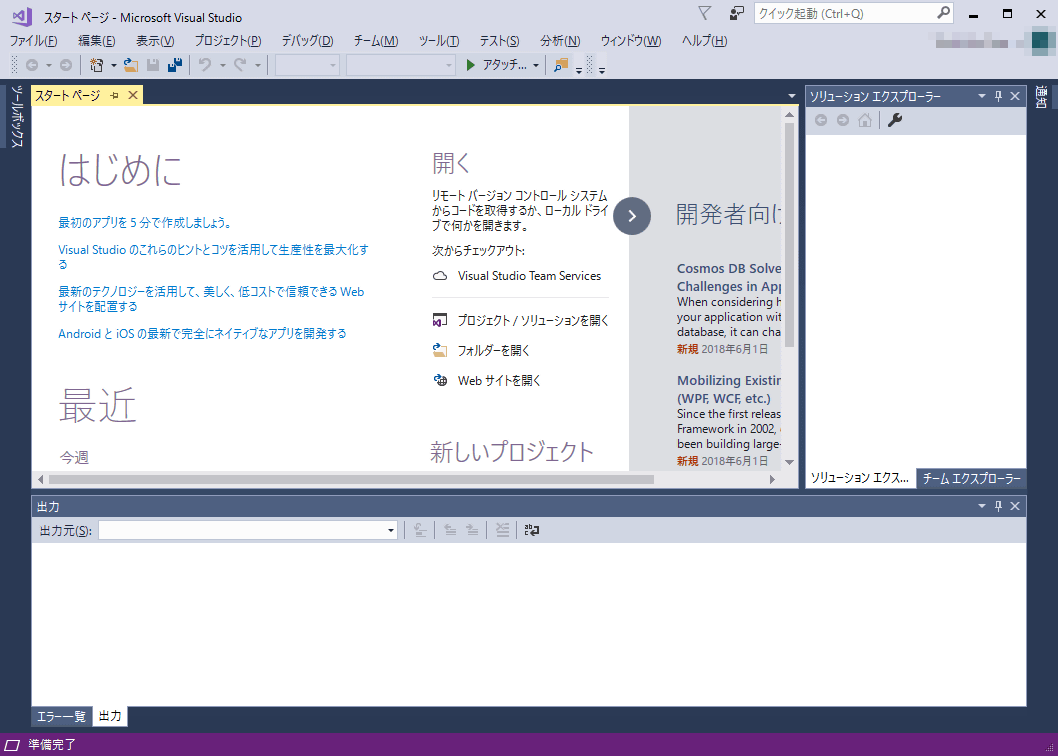The image size is (1058, 756).
Task: Click the Save All double-disk icon
Action: pos(175,65)
